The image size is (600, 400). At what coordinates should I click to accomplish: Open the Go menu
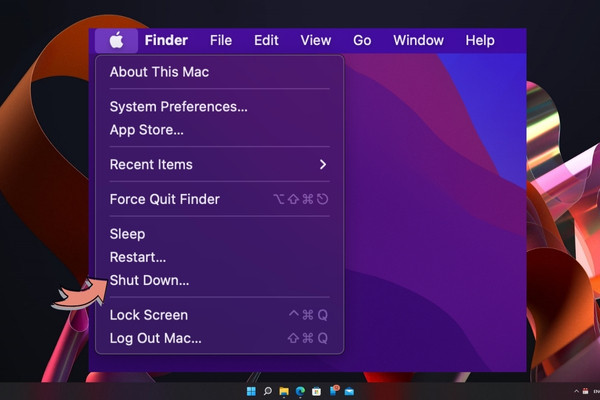point(362,40)
